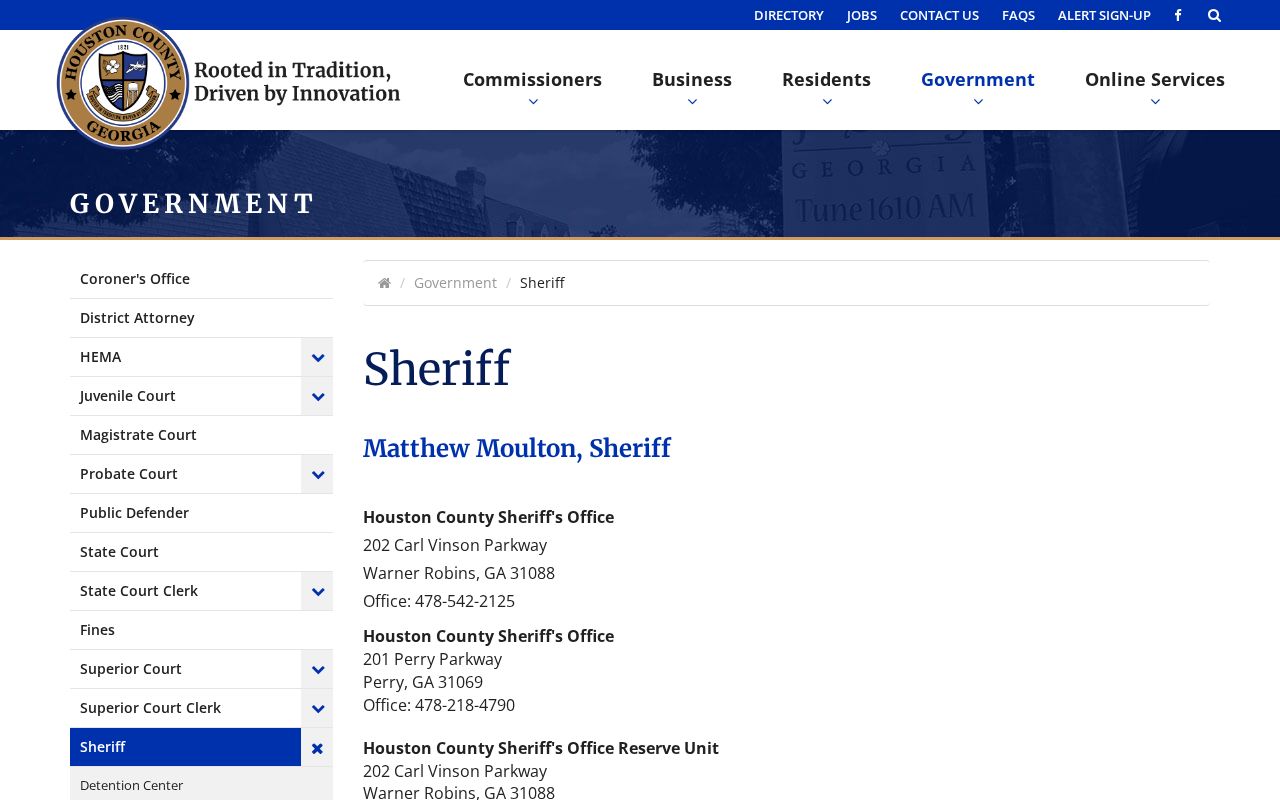1280x800 pixels.
Task: Expand the Probate Court submenu
Action: 317,474
